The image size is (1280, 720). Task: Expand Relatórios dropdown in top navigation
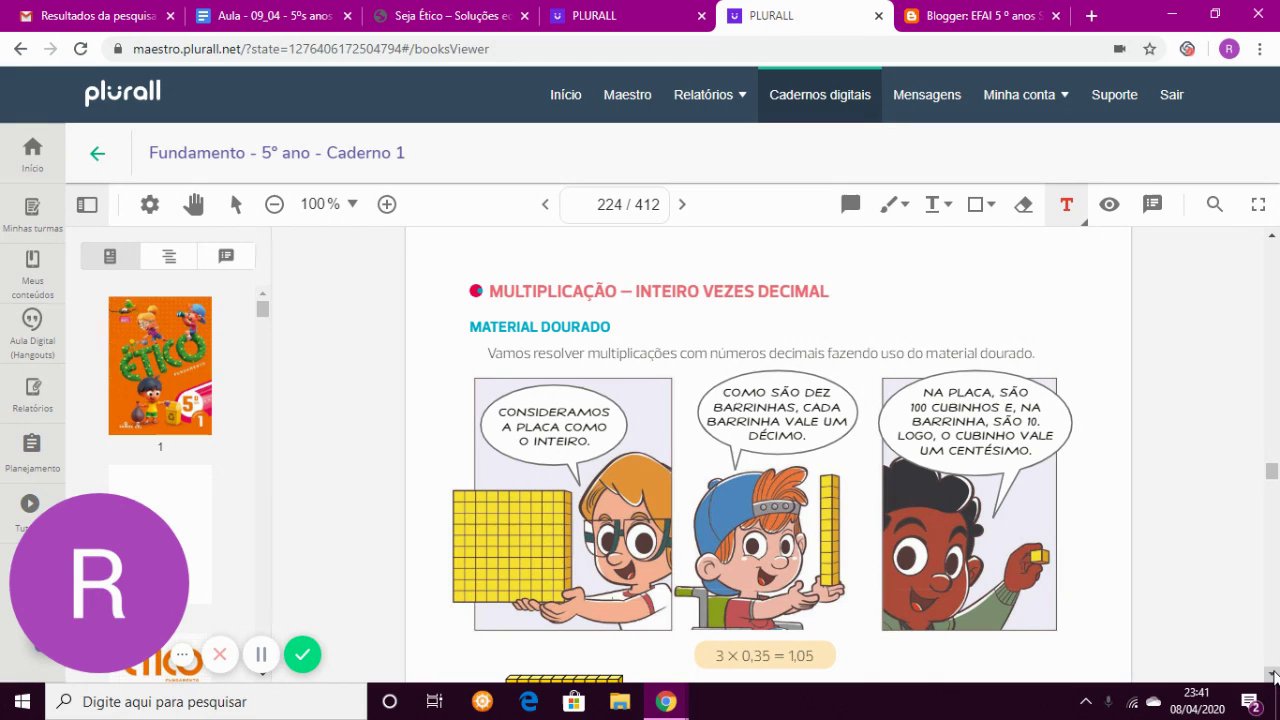click(710, 95)
